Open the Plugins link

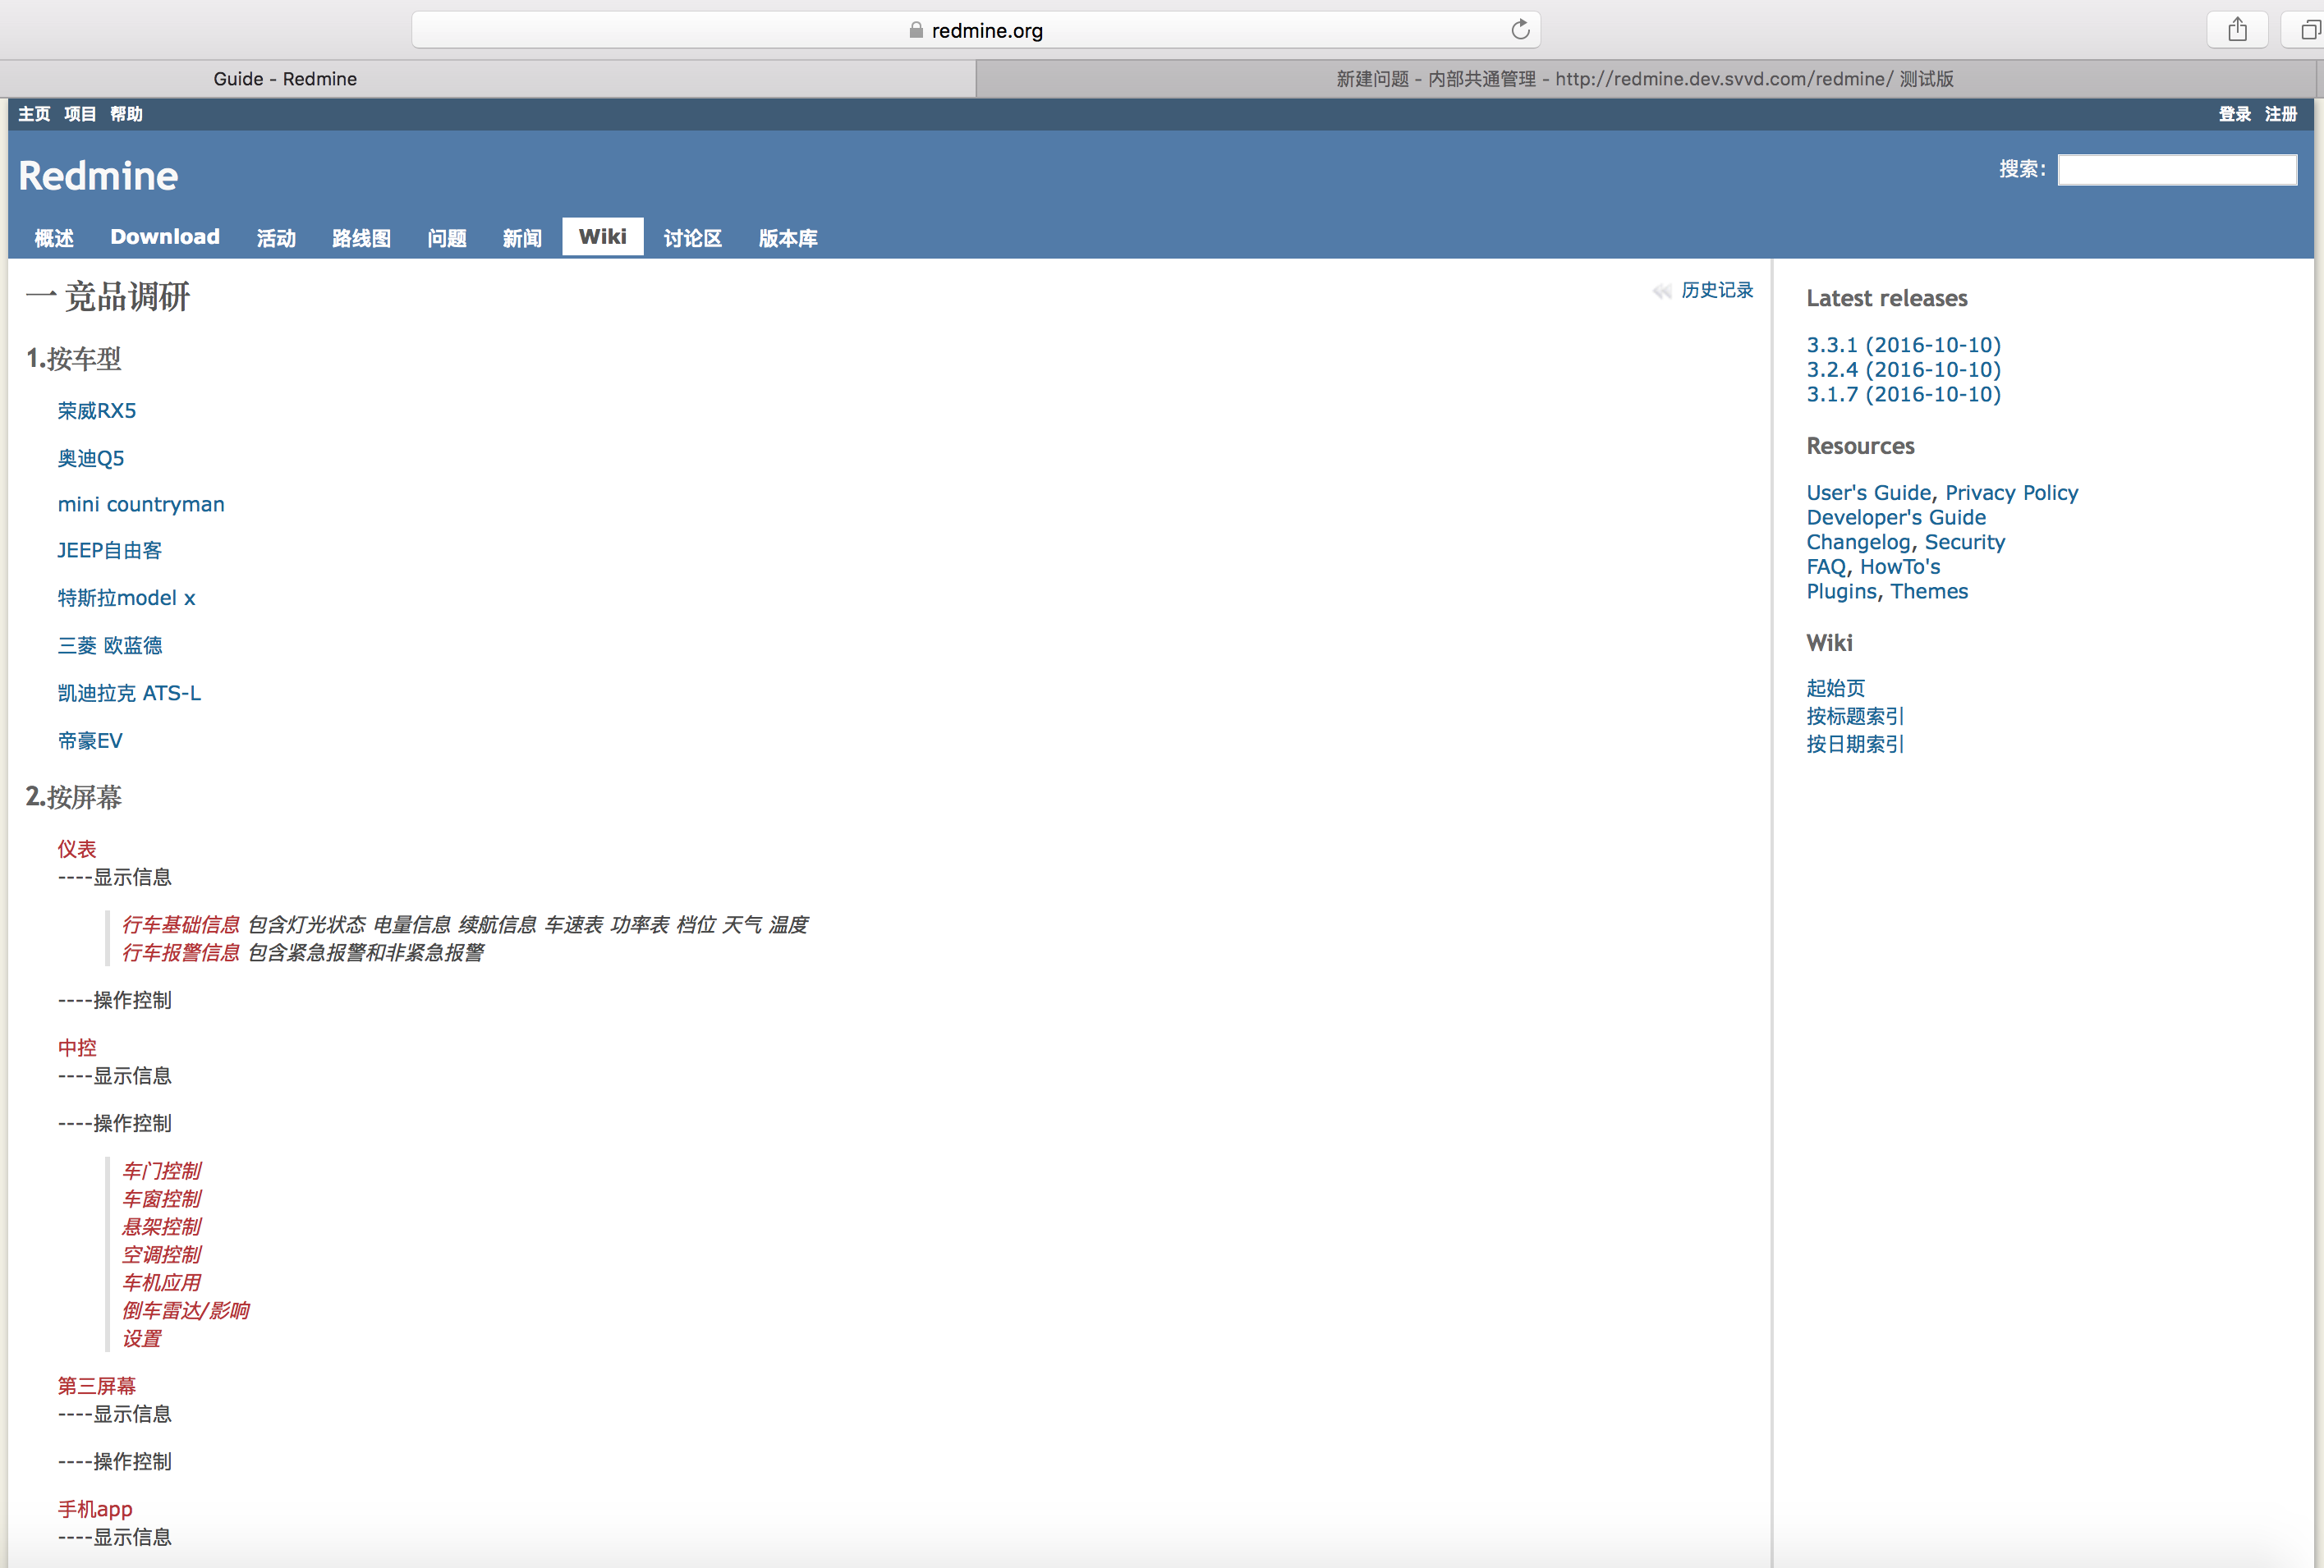[x=1841, y=592]
